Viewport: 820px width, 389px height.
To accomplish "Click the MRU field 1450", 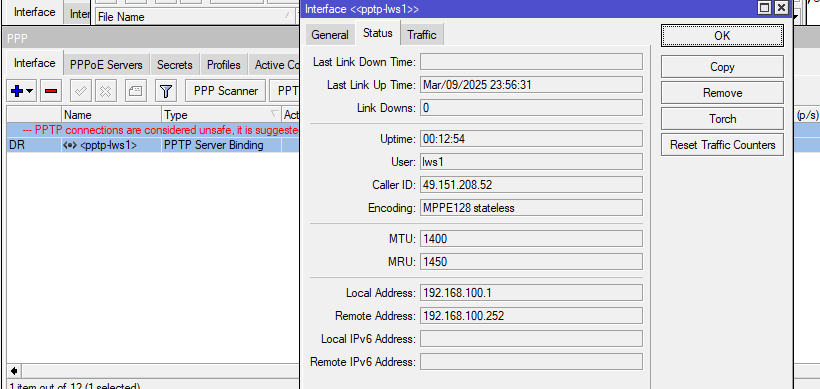I will click(x=531, y=261).
